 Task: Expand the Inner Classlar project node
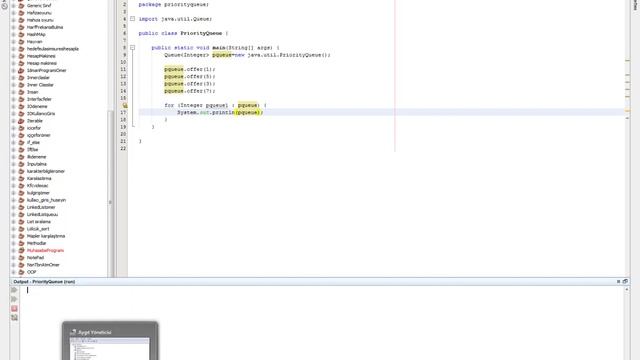(x=13, y=85)
